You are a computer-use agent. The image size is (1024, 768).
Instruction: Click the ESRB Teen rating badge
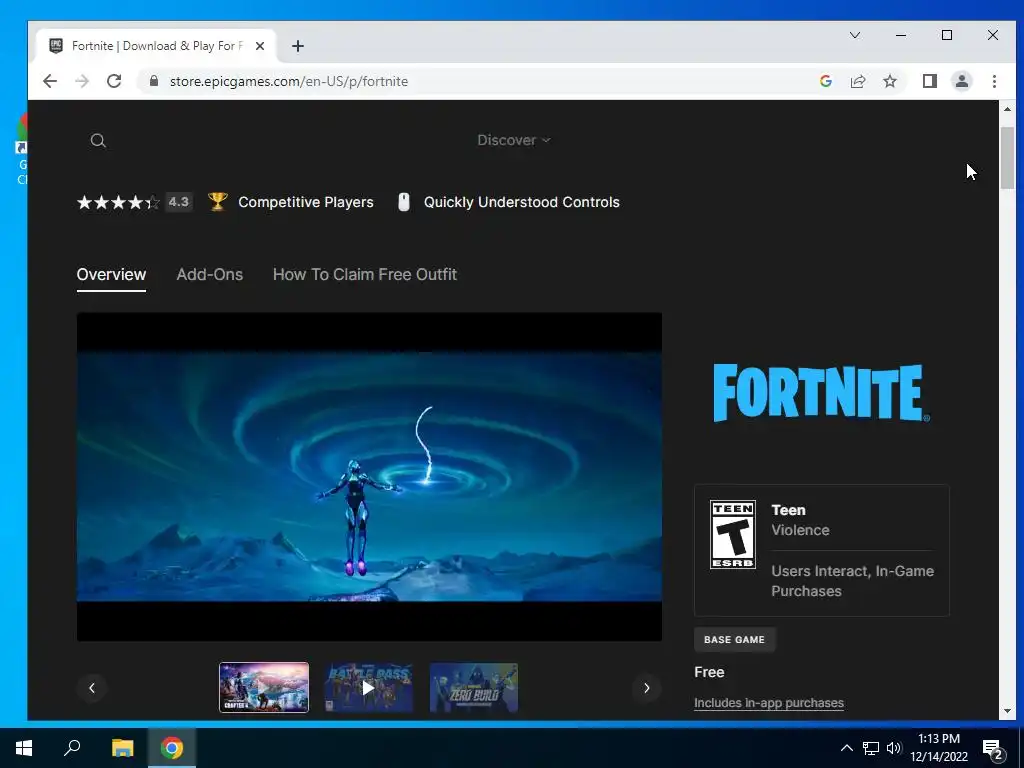[733, 534]
